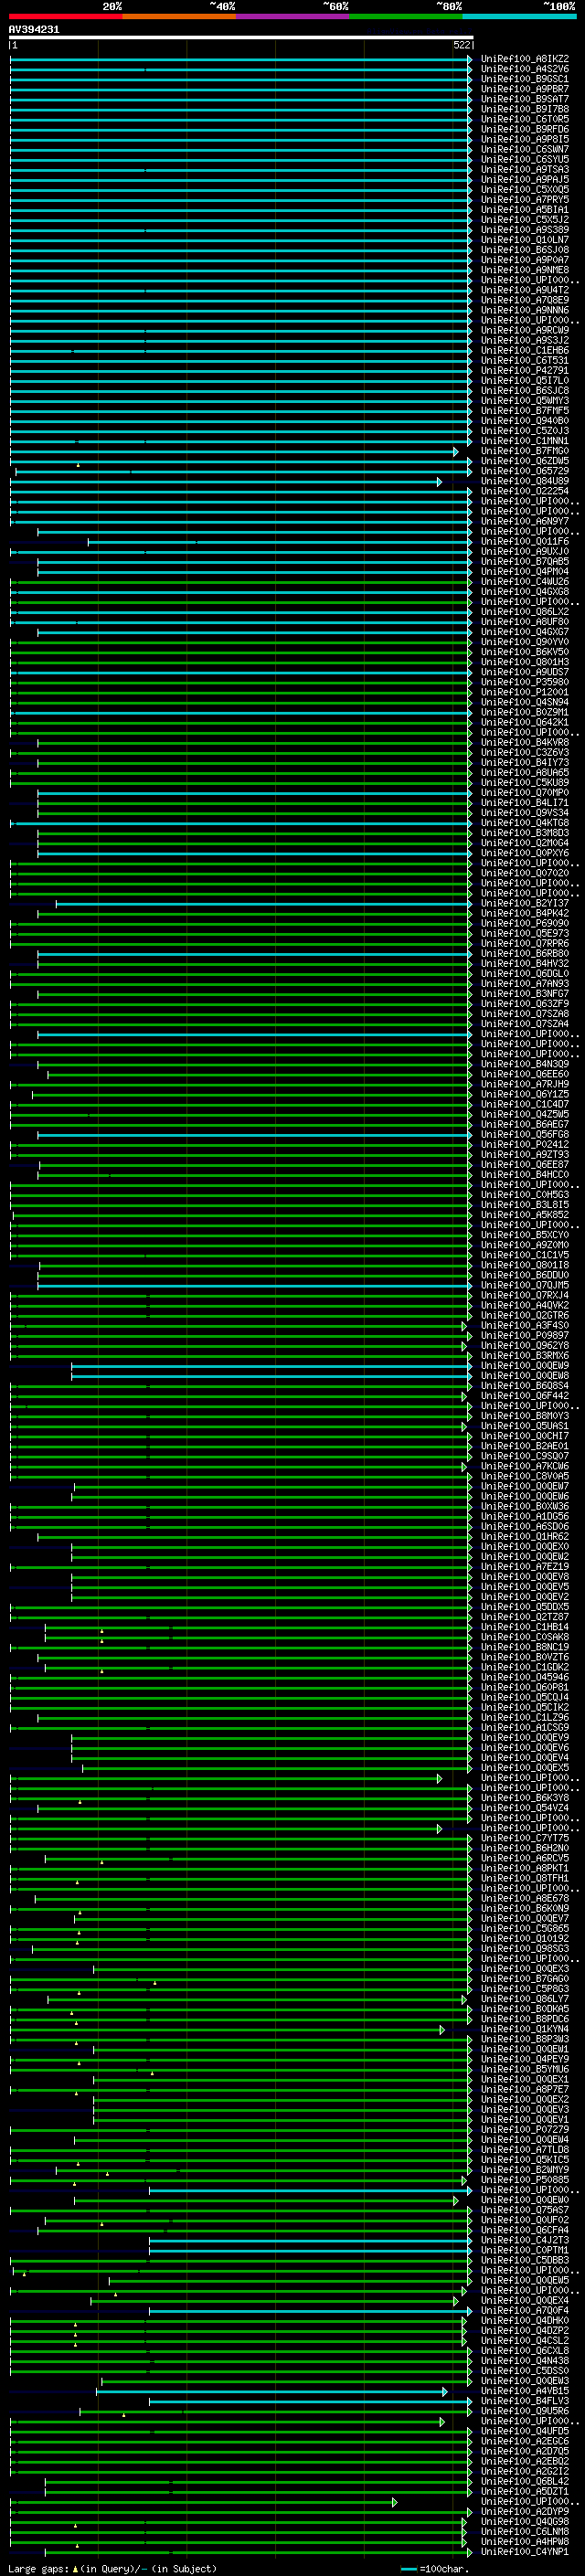
Task: Open the UniRef100_C6T0R5 entry
Action: coord(524,119)
